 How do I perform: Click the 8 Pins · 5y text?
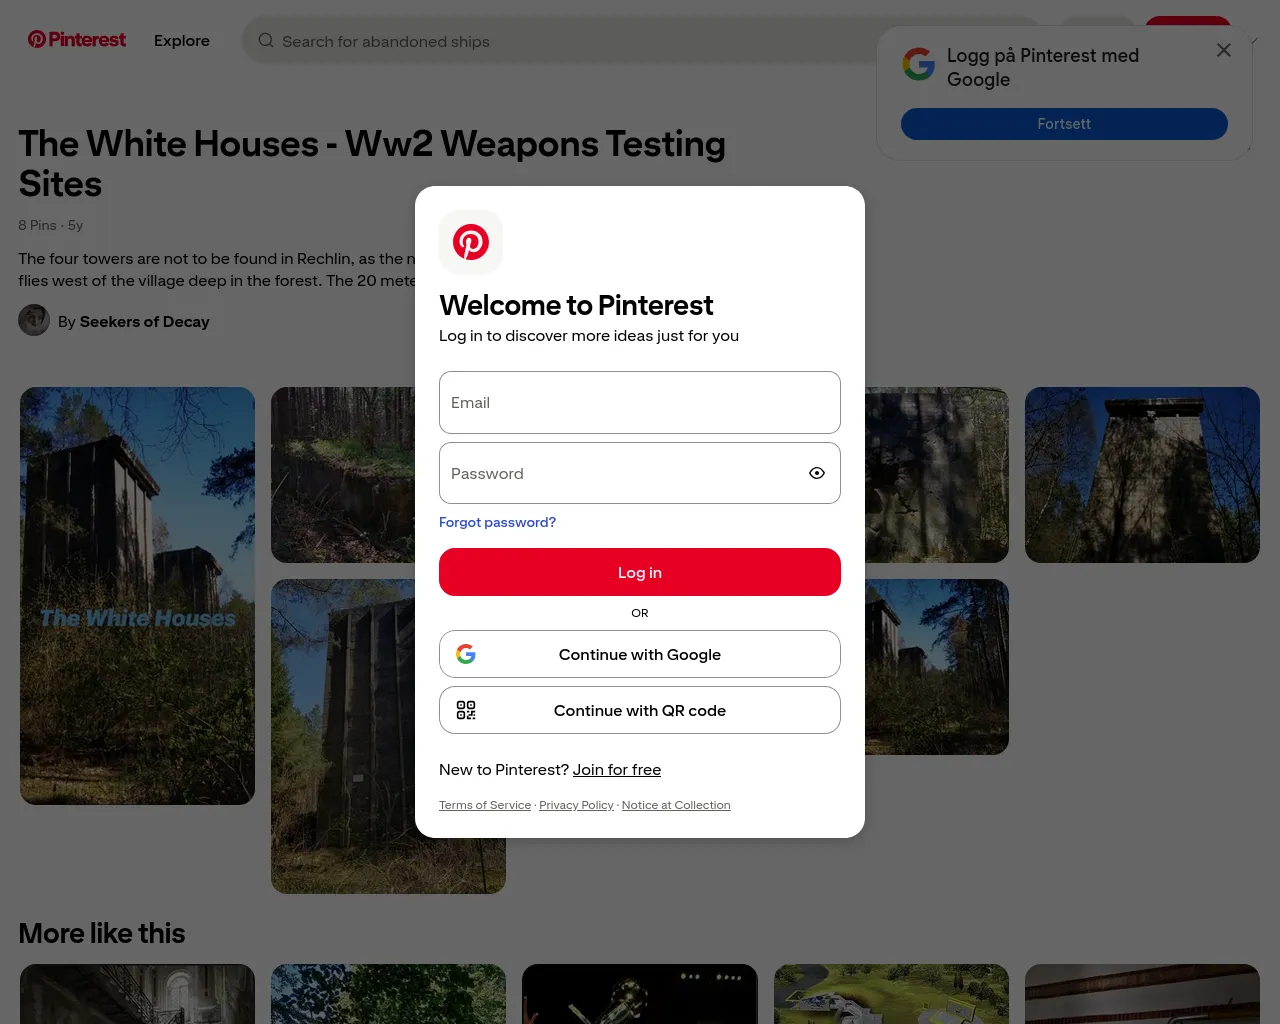50,225
